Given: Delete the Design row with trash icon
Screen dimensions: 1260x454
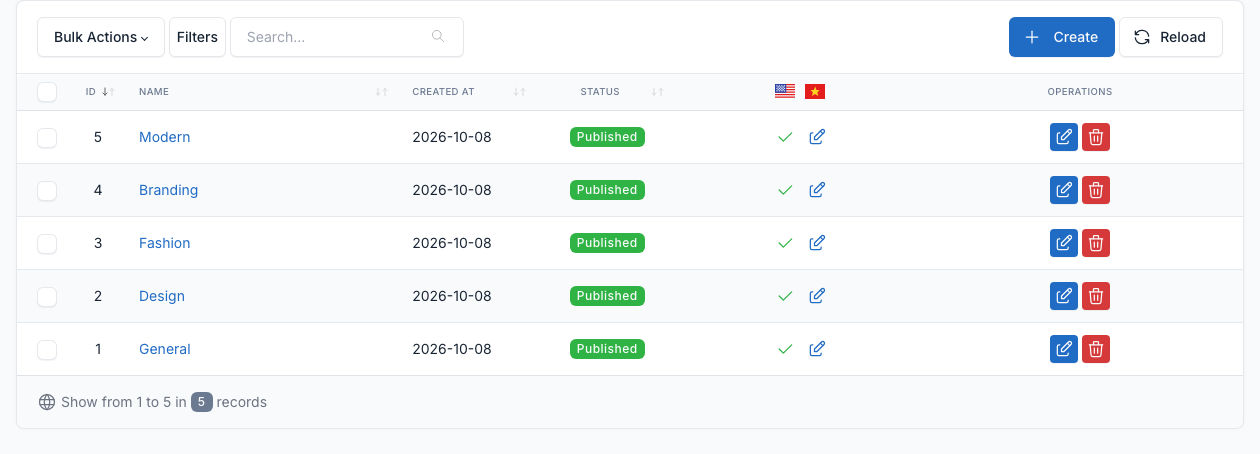Looking at the screenshot, I should (1096, 296).
